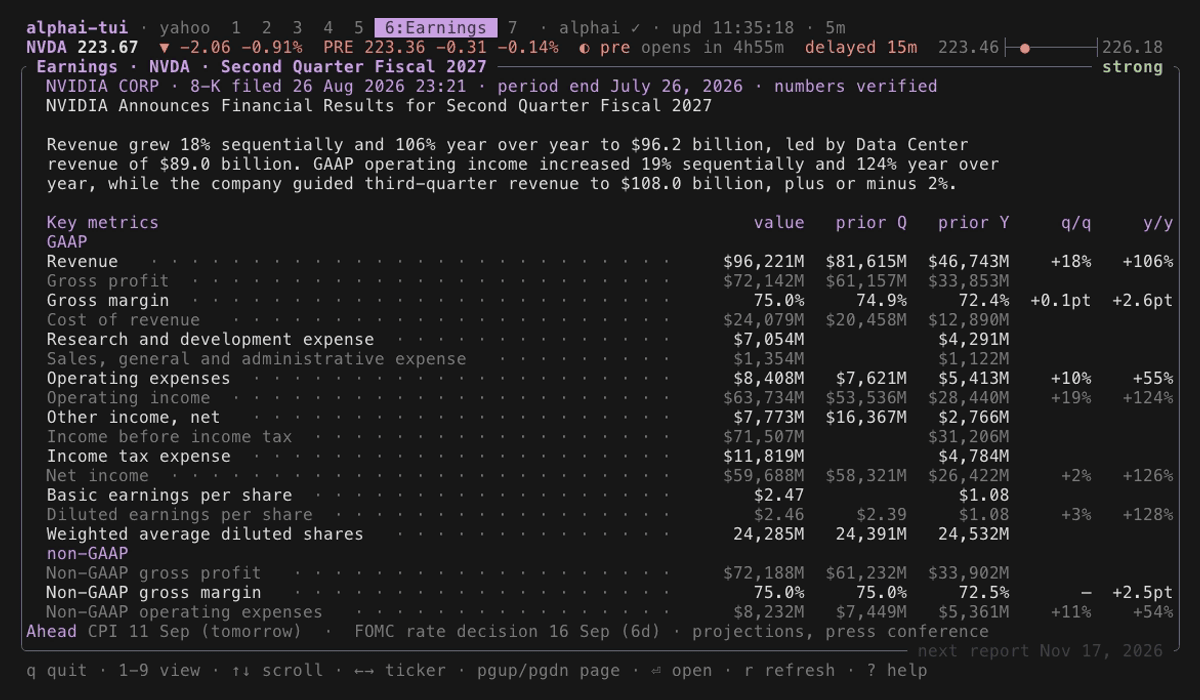Click the PRE 223.36 pre-market quote

coord(441,47)
